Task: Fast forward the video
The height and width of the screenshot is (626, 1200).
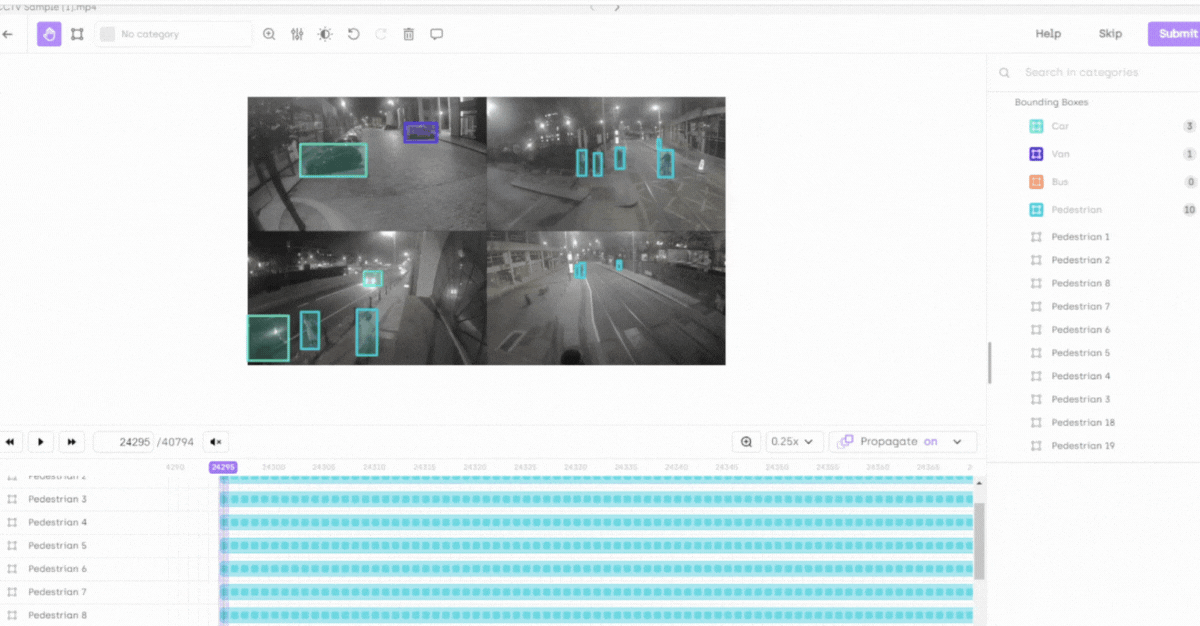Action: [x=71, y=442]
